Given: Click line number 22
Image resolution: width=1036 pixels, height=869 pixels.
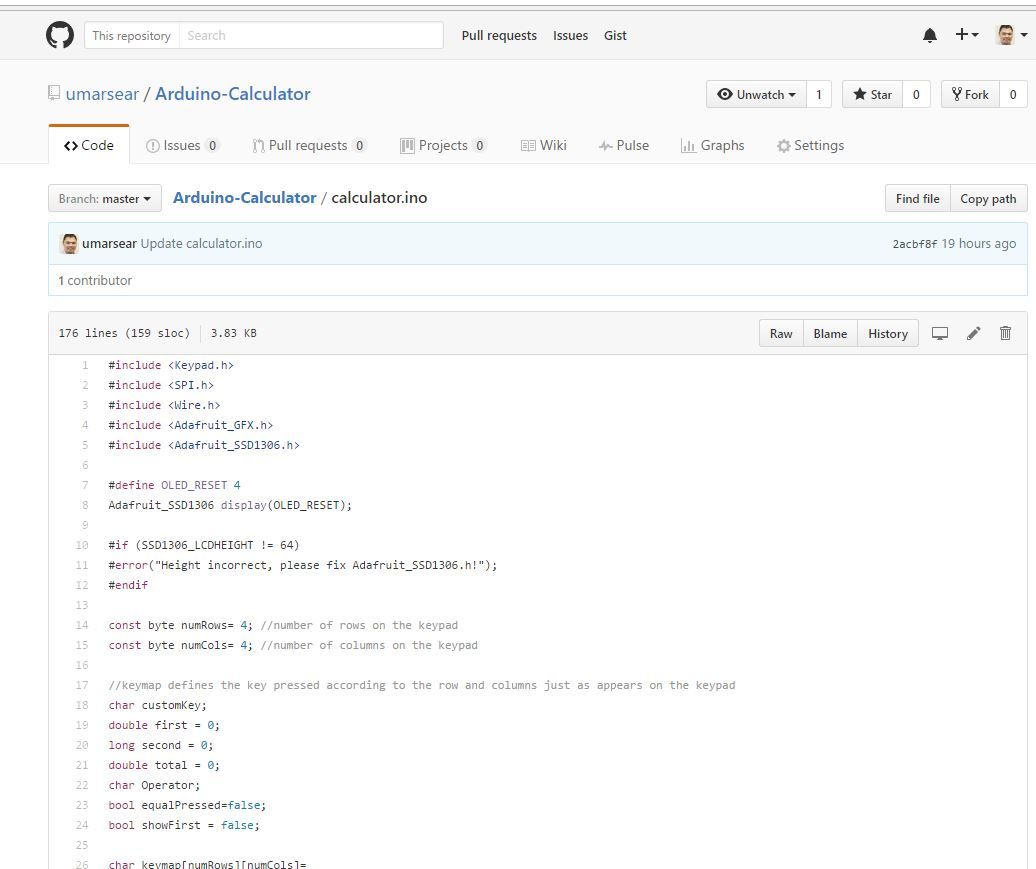Looking at the screenshot, I should click(81, 785).
